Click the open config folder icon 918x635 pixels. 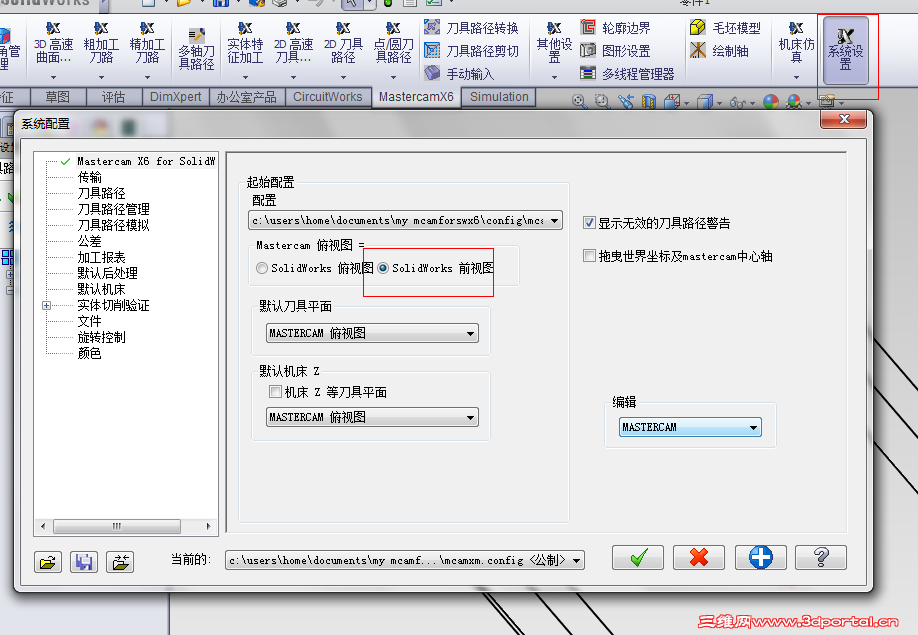click(48, 562)
